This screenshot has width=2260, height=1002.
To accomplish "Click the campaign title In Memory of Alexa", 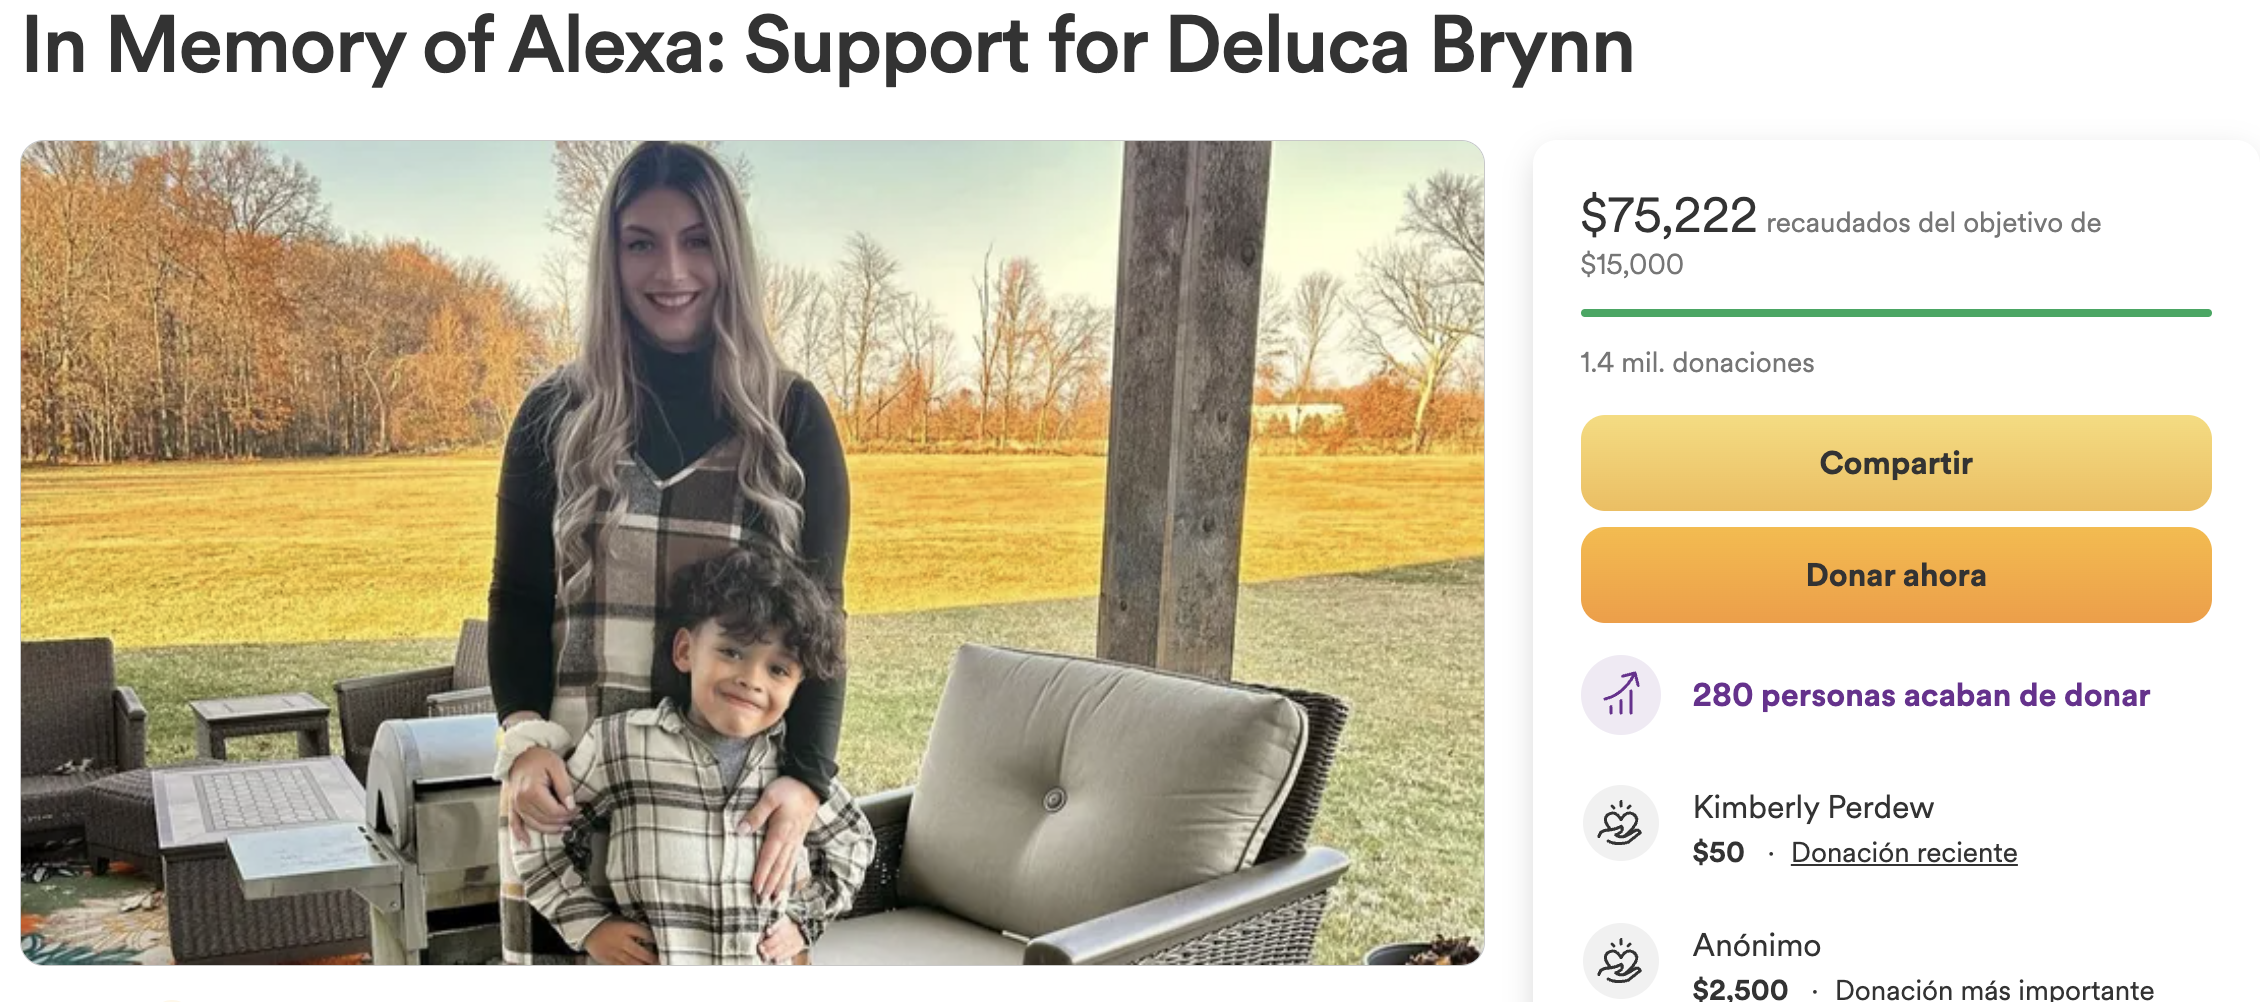I will 828,47.
